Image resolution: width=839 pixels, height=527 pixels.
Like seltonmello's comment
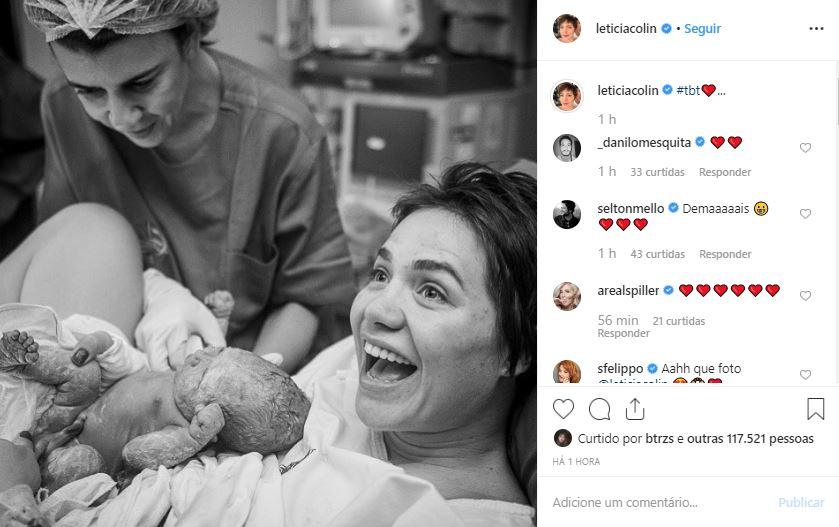pos(805,214)
